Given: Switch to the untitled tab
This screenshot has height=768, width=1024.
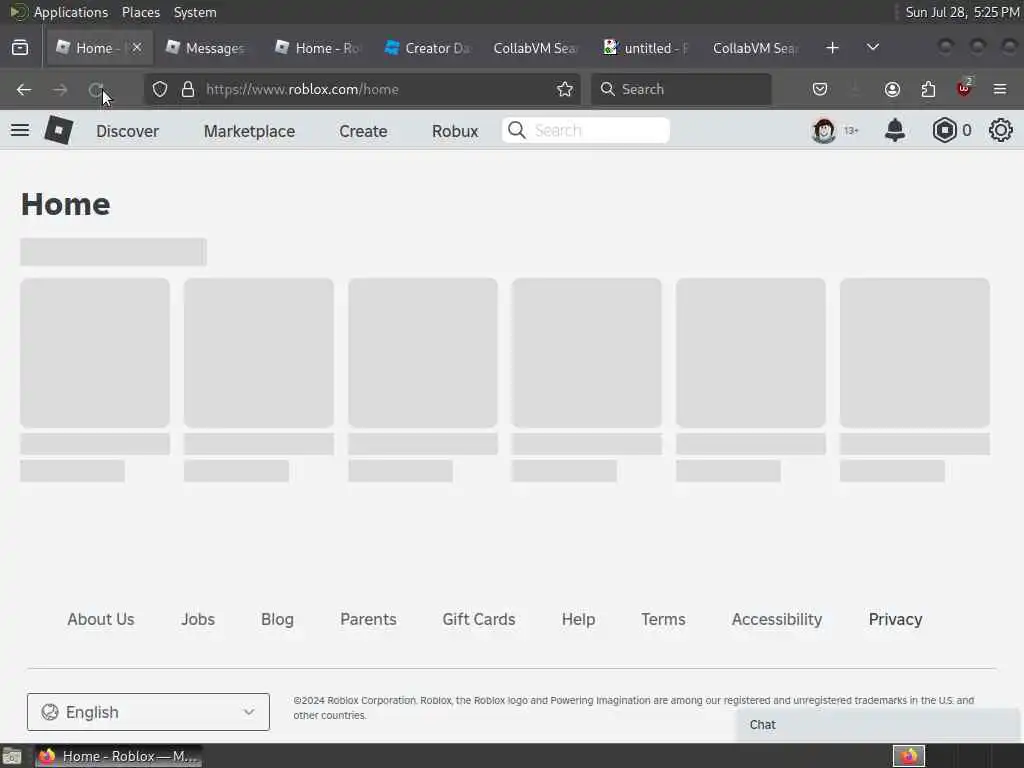Looking at the screenshot, I should click(x=647, y=48).
